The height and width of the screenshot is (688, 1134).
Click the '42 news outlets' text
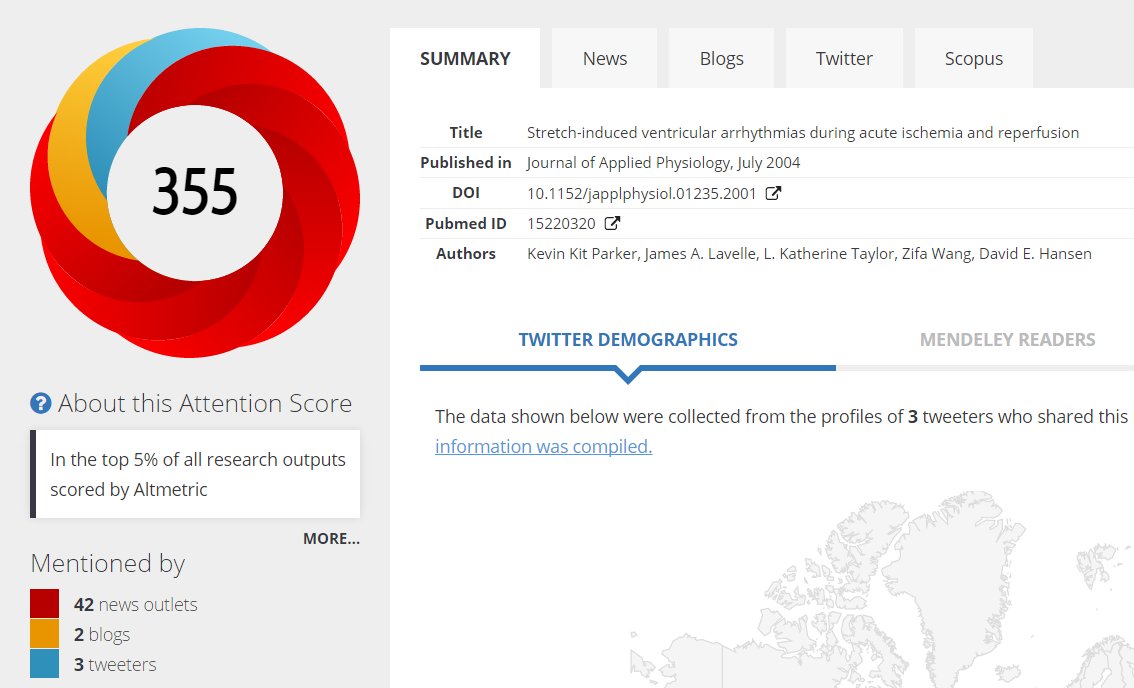(135, 605)
